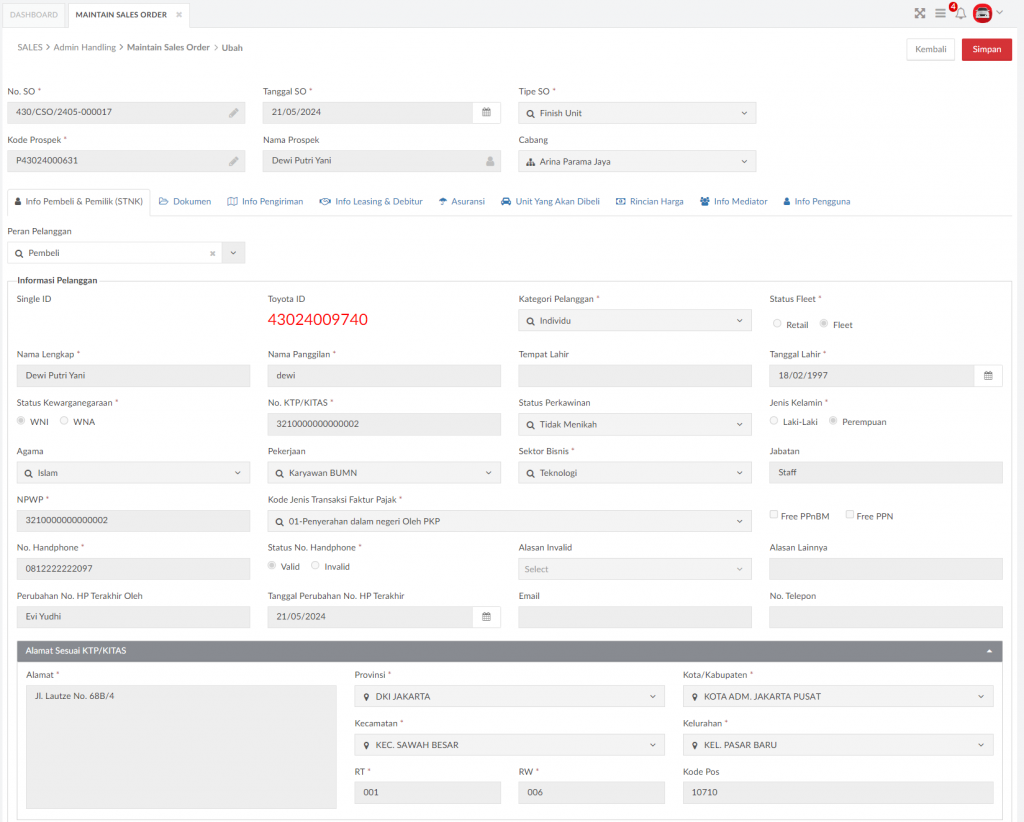
Task: Click the search icon in Tipe SO
Action: pyautogui.click(x=530, y=114)
